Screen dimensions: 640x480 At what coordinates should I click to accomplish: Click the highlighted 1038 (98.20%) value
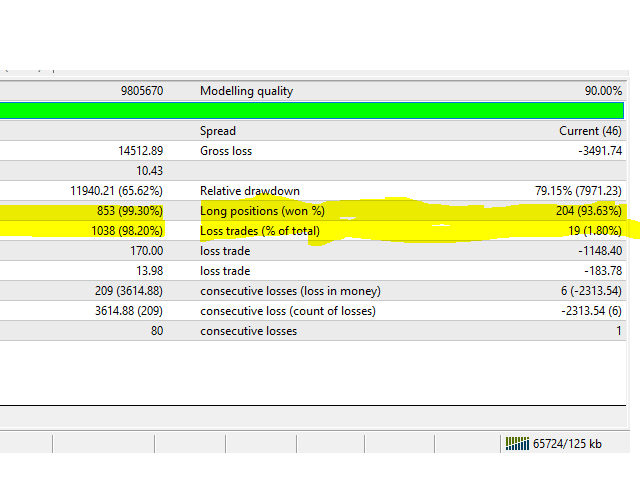click(127, 231)
